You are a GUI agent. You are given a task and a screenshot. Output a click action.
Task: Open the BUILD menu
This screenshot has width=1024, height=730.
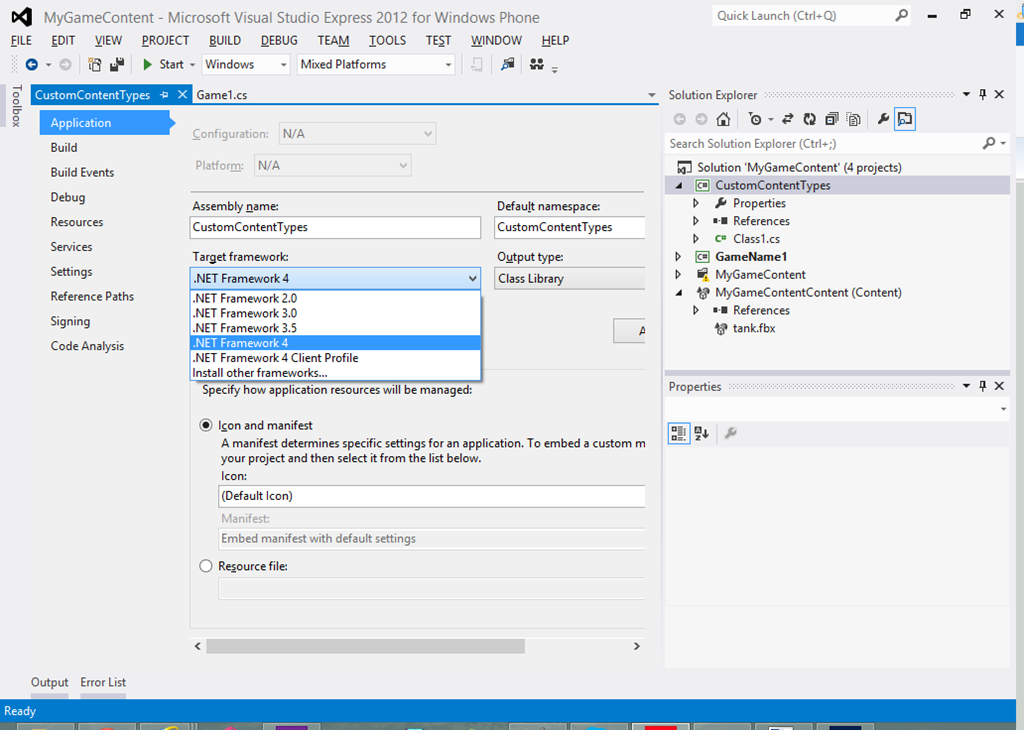(x=225, y=40)
